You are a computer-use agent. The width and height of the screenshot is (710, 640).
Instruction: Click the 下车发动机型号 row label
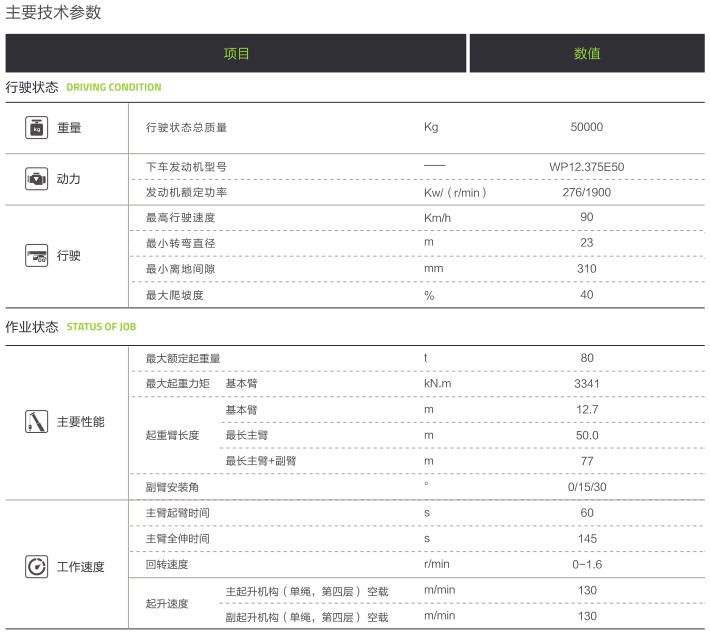(186, 167)
